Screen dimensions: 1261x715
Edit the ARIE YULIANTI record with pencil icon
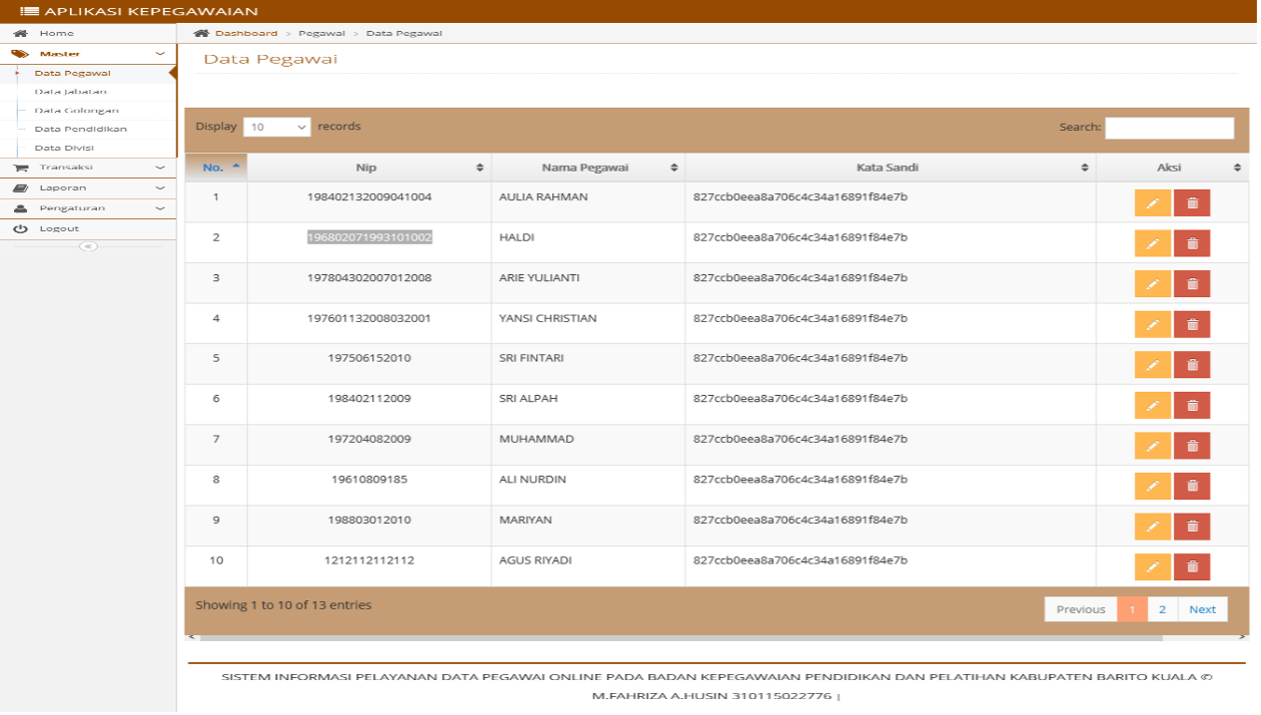(1152, 284)
